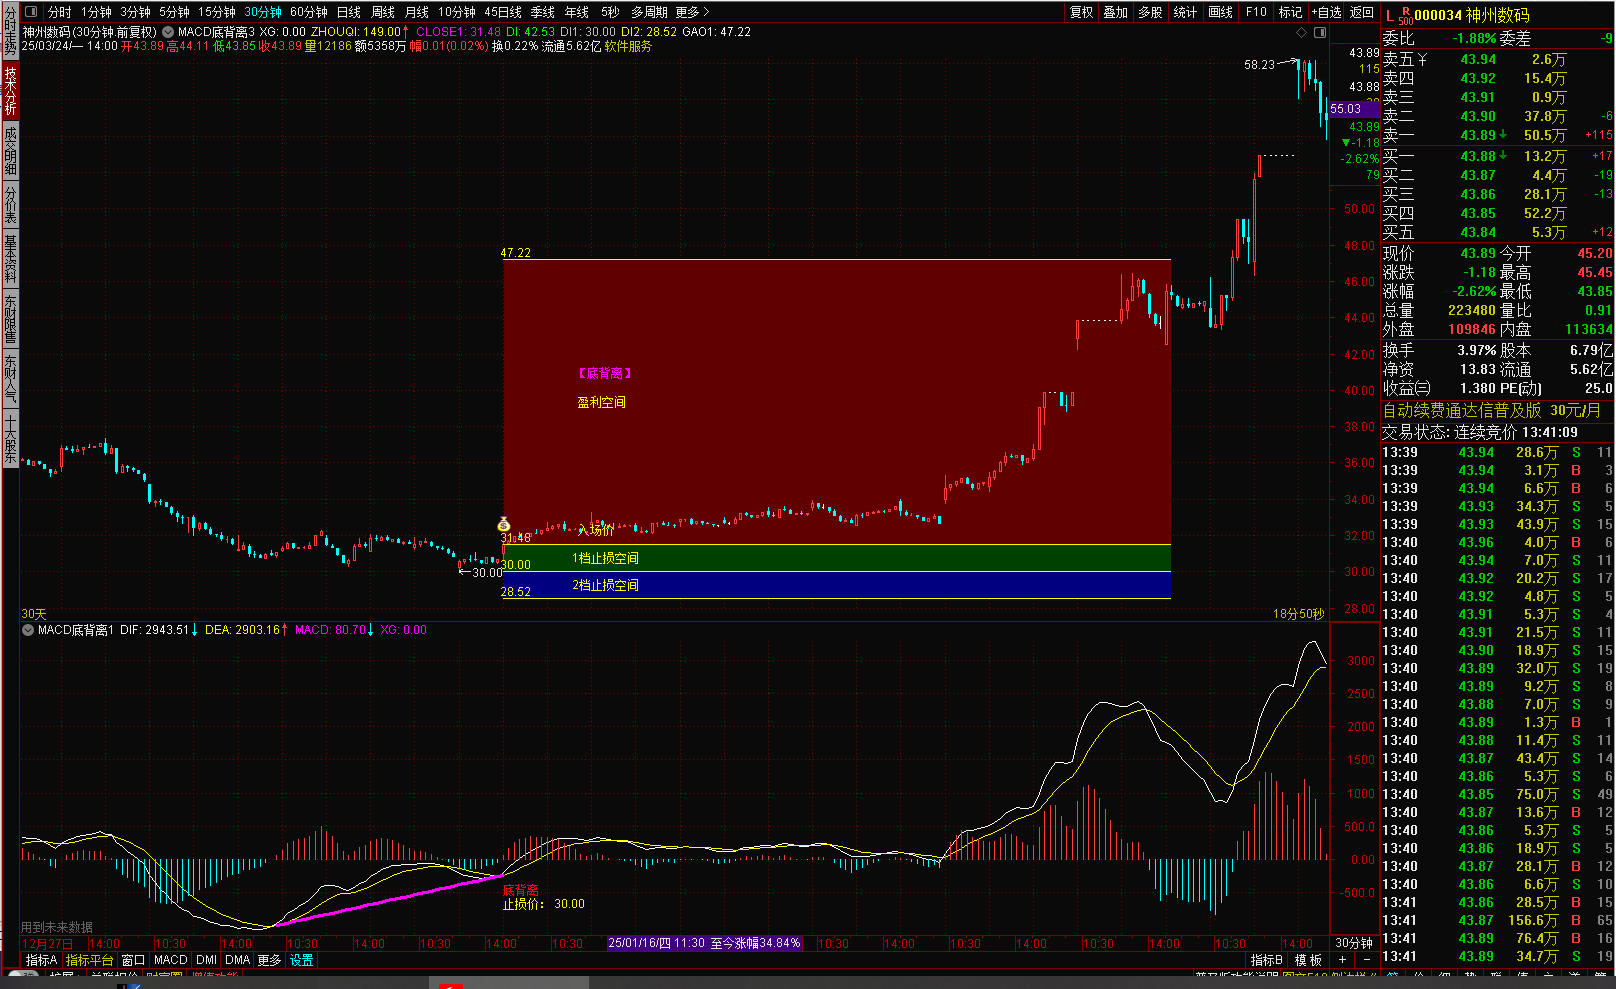Viewport: 1616px width, 989px height.
Task: Click the R 500 marker beside the stock code
Action: pos(1406,16)
